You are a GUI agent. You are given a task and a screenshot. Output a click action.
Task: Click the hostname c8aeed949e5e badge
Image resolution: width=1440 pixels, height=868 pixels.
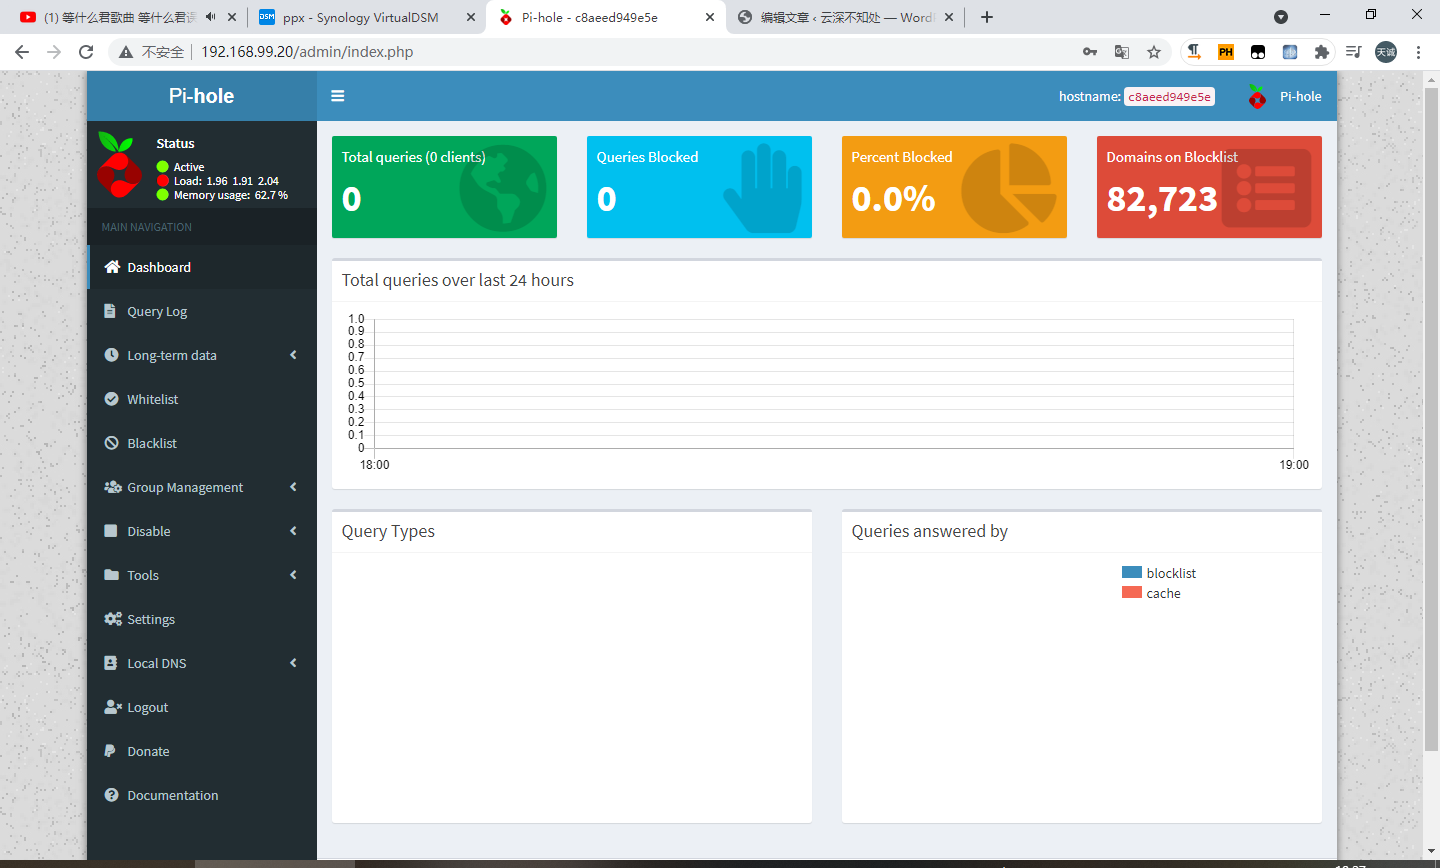1169,97
